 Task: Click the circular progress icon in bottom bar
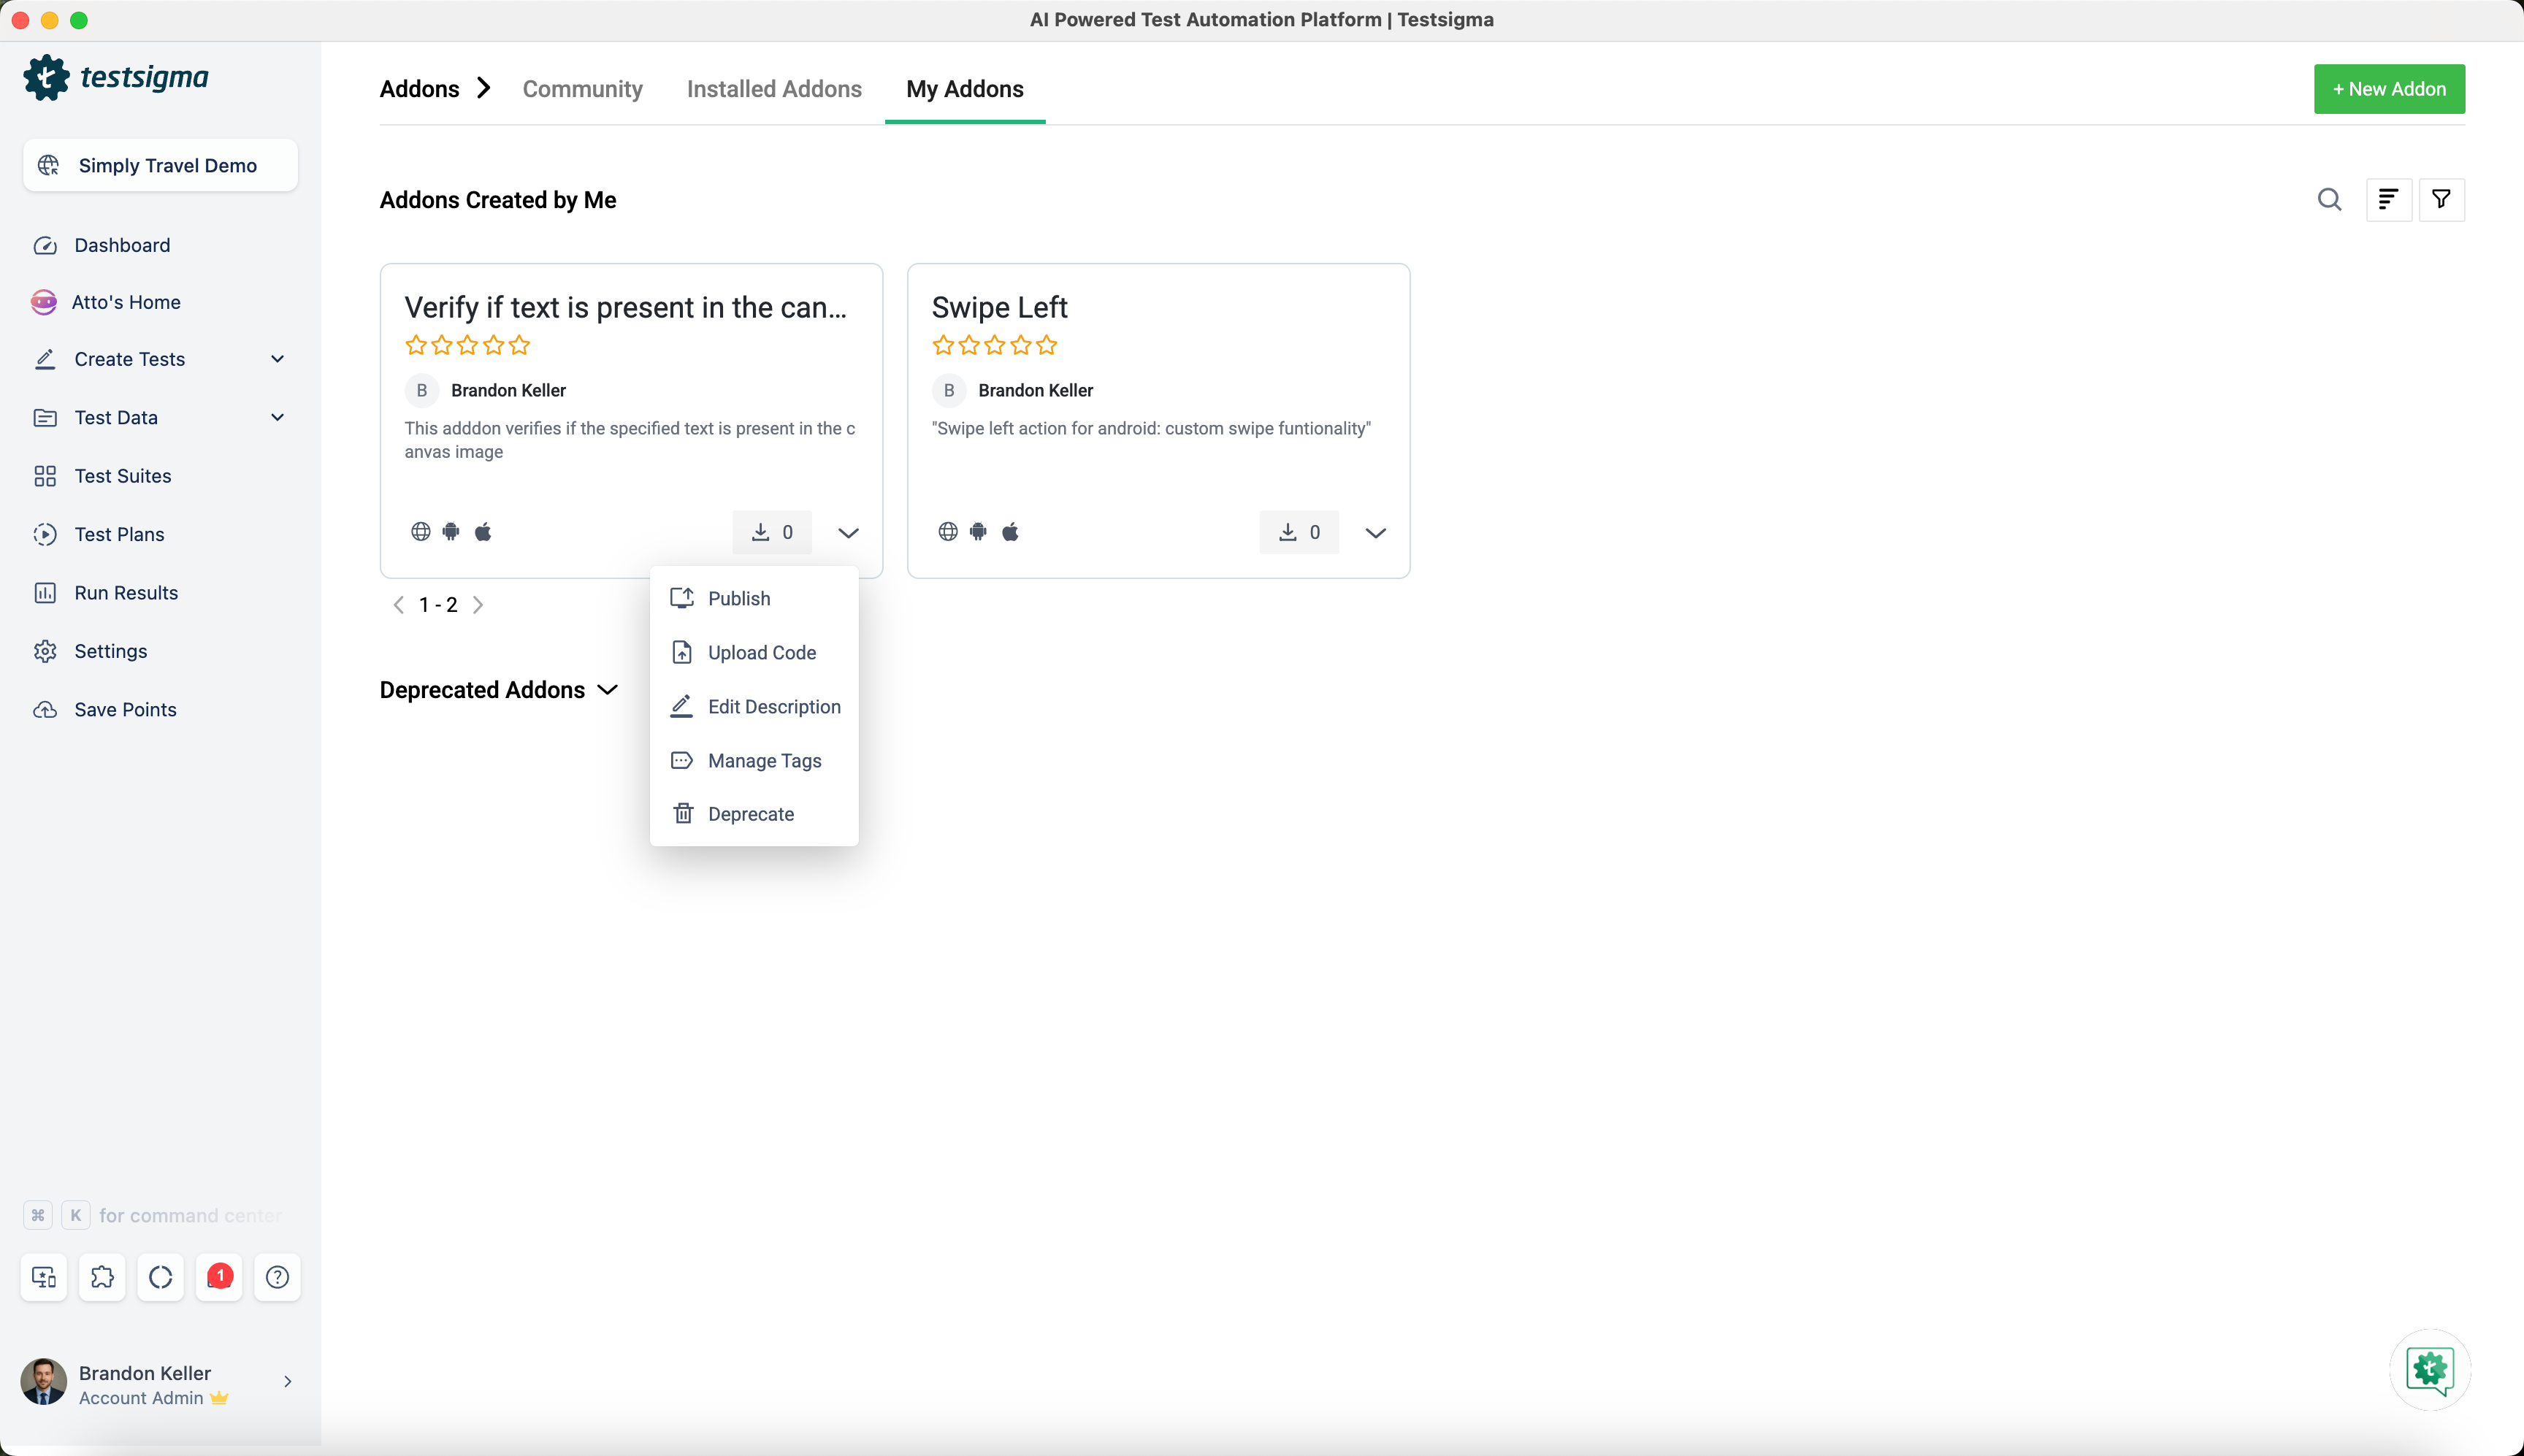(x=160, y=1277)
